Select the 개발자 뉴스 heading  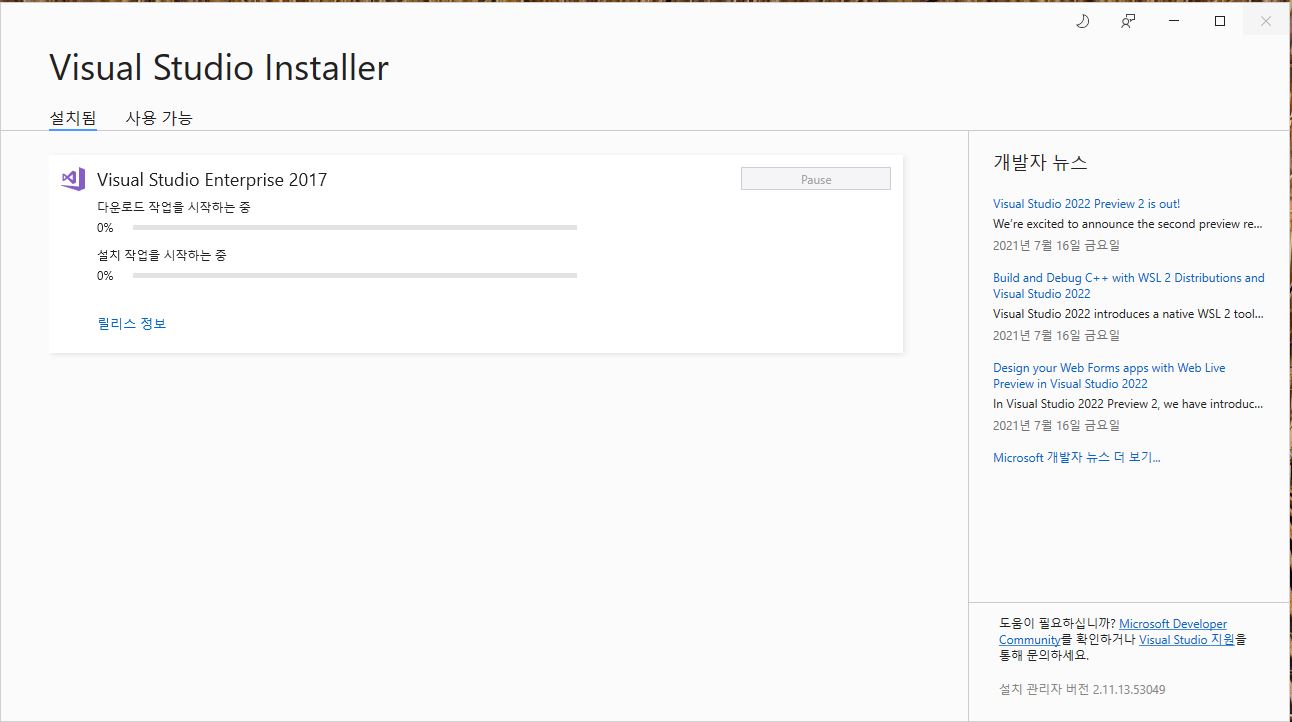pyautogui.click(x=1040, y=162)
